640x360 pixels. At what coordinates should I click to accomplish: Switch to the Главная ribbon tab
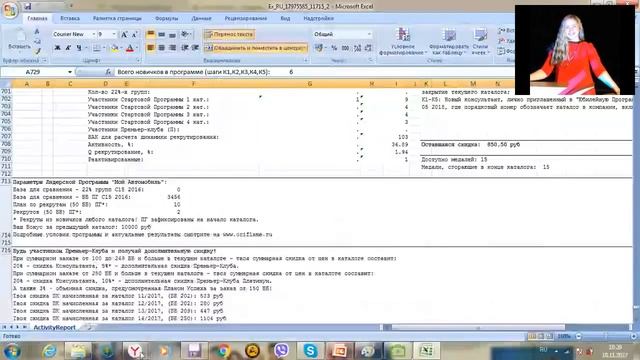pyautogui.click(x=37, y=18)
